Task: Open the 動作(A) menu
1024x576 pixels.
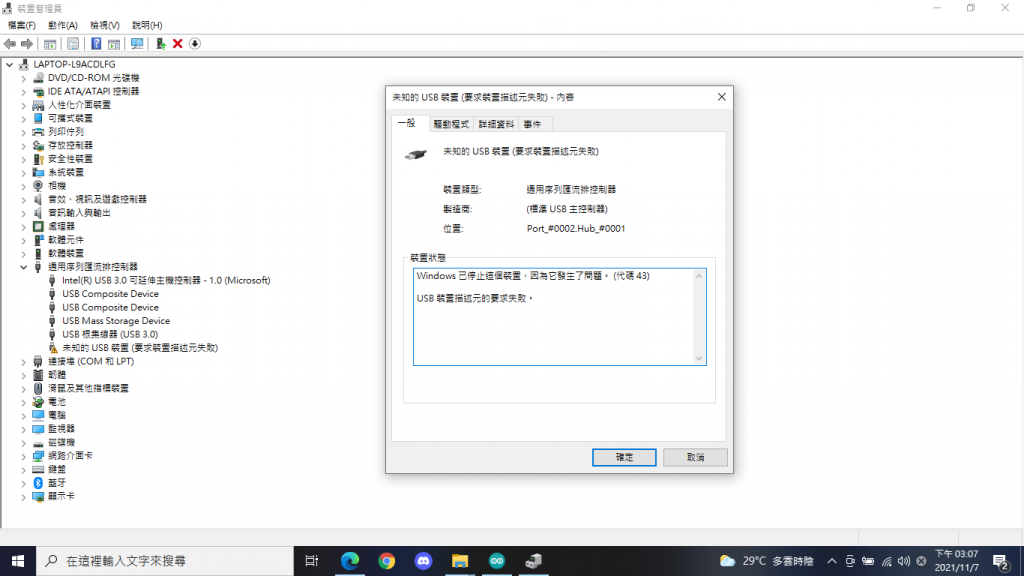Action: click(x=63, y=25)
